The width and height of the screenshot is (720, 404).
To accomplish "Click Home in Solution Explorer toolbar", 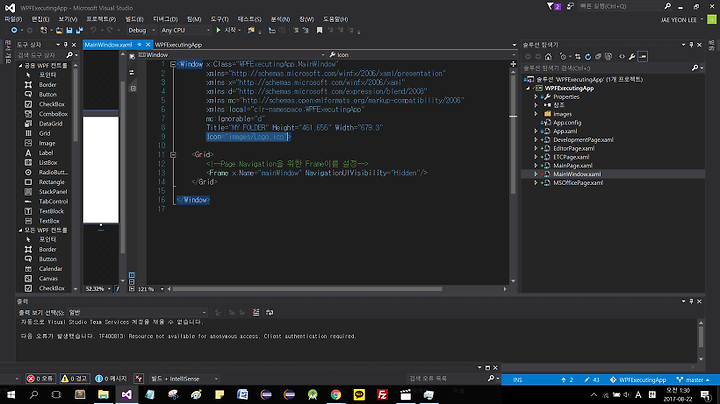I will pos(548,56).
